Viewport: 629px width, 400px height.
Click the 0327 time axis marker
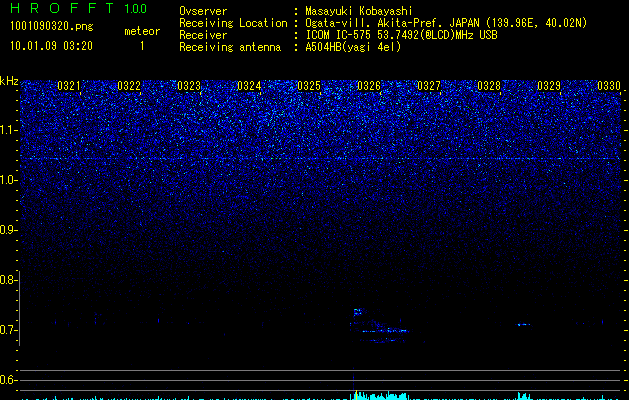point(428,86)
